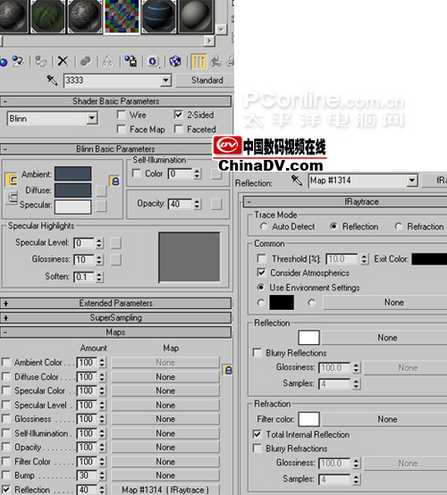The image size is (447, 495).
Task: Click the None button beside Filter color
Action: click(x=384, y=419)
